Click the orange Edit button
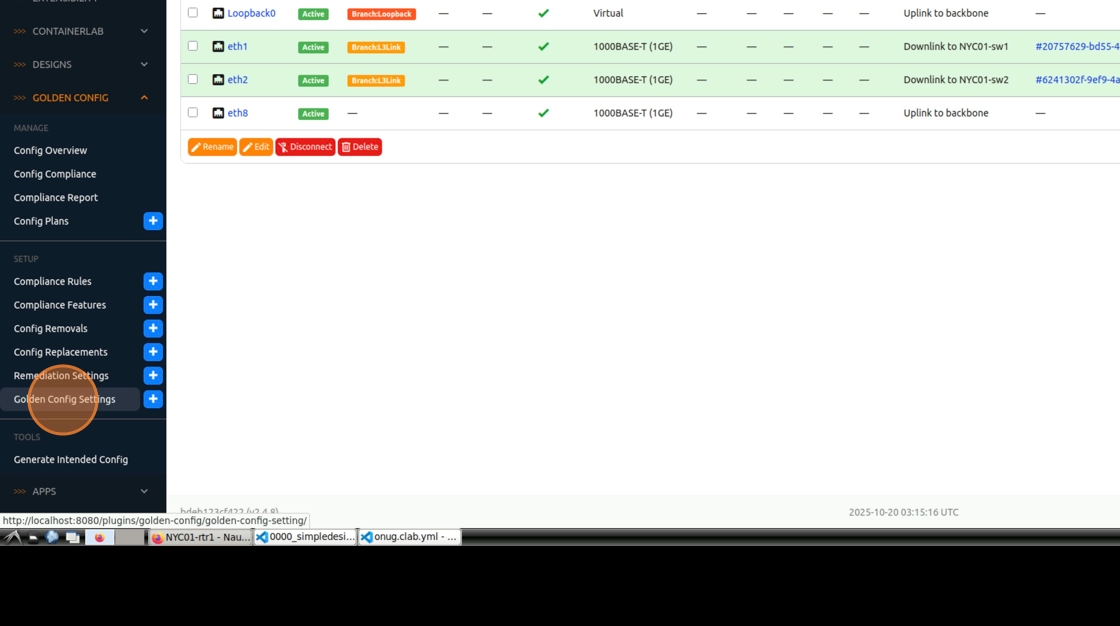Image resolution: width=1120 pixels, height=626 pixels. coord(256,146)
